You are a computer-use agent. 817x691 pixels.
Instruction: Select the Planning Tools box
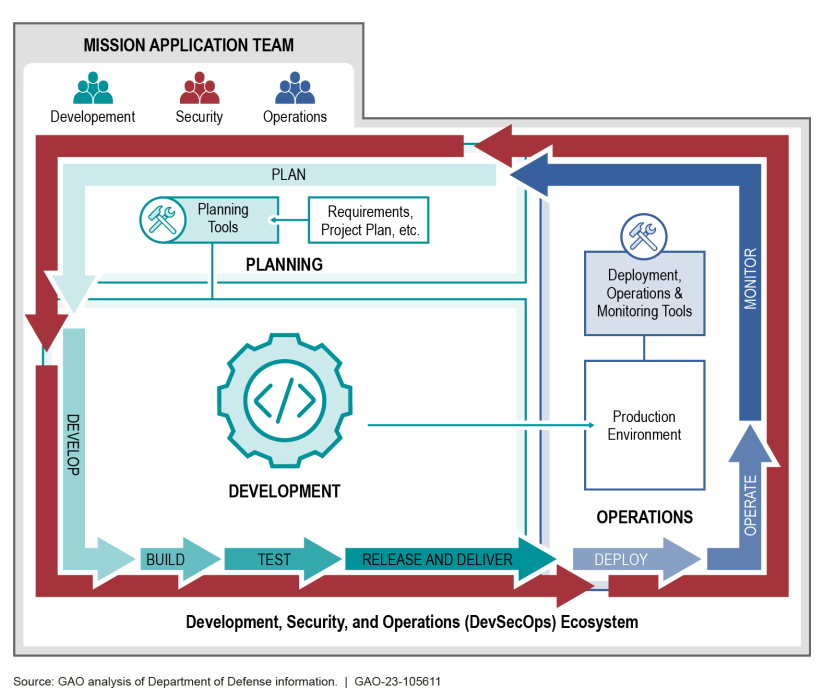click(209, 219)
